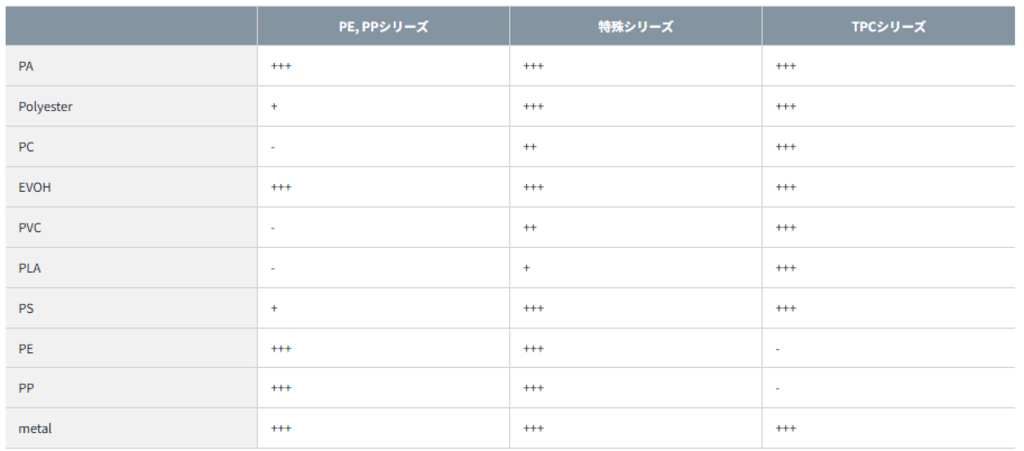Select the PS row label
Screen dimensions: 1024x451
coord(27,308)
